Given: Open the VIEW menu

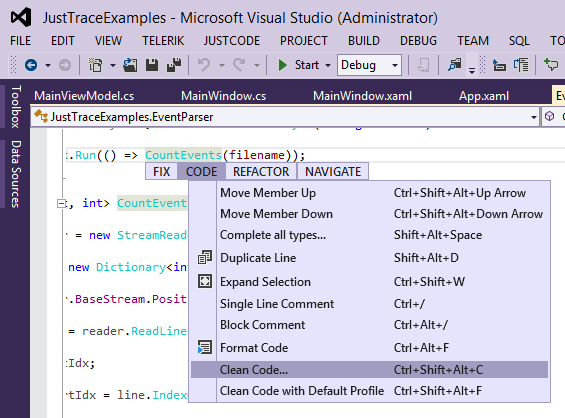Looking at the screenshot, I should 108,41.
